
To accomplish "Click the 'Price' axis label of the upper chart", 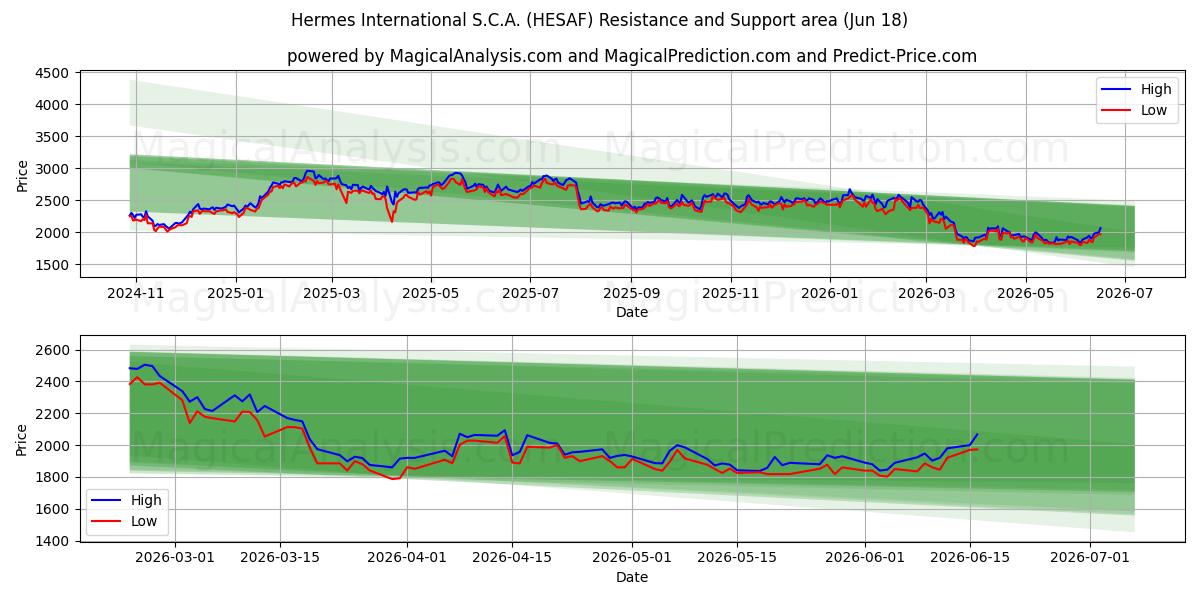I will 22,175.
